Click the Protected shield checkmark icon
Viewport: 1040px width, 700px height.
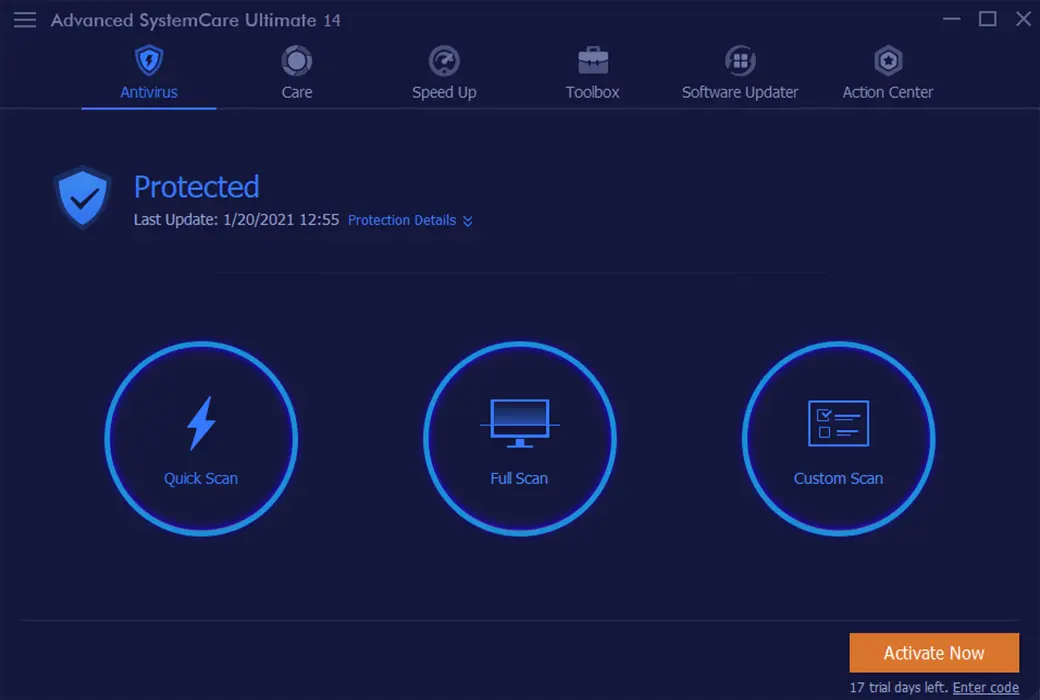pyautogui.click(x=82, y=197)
